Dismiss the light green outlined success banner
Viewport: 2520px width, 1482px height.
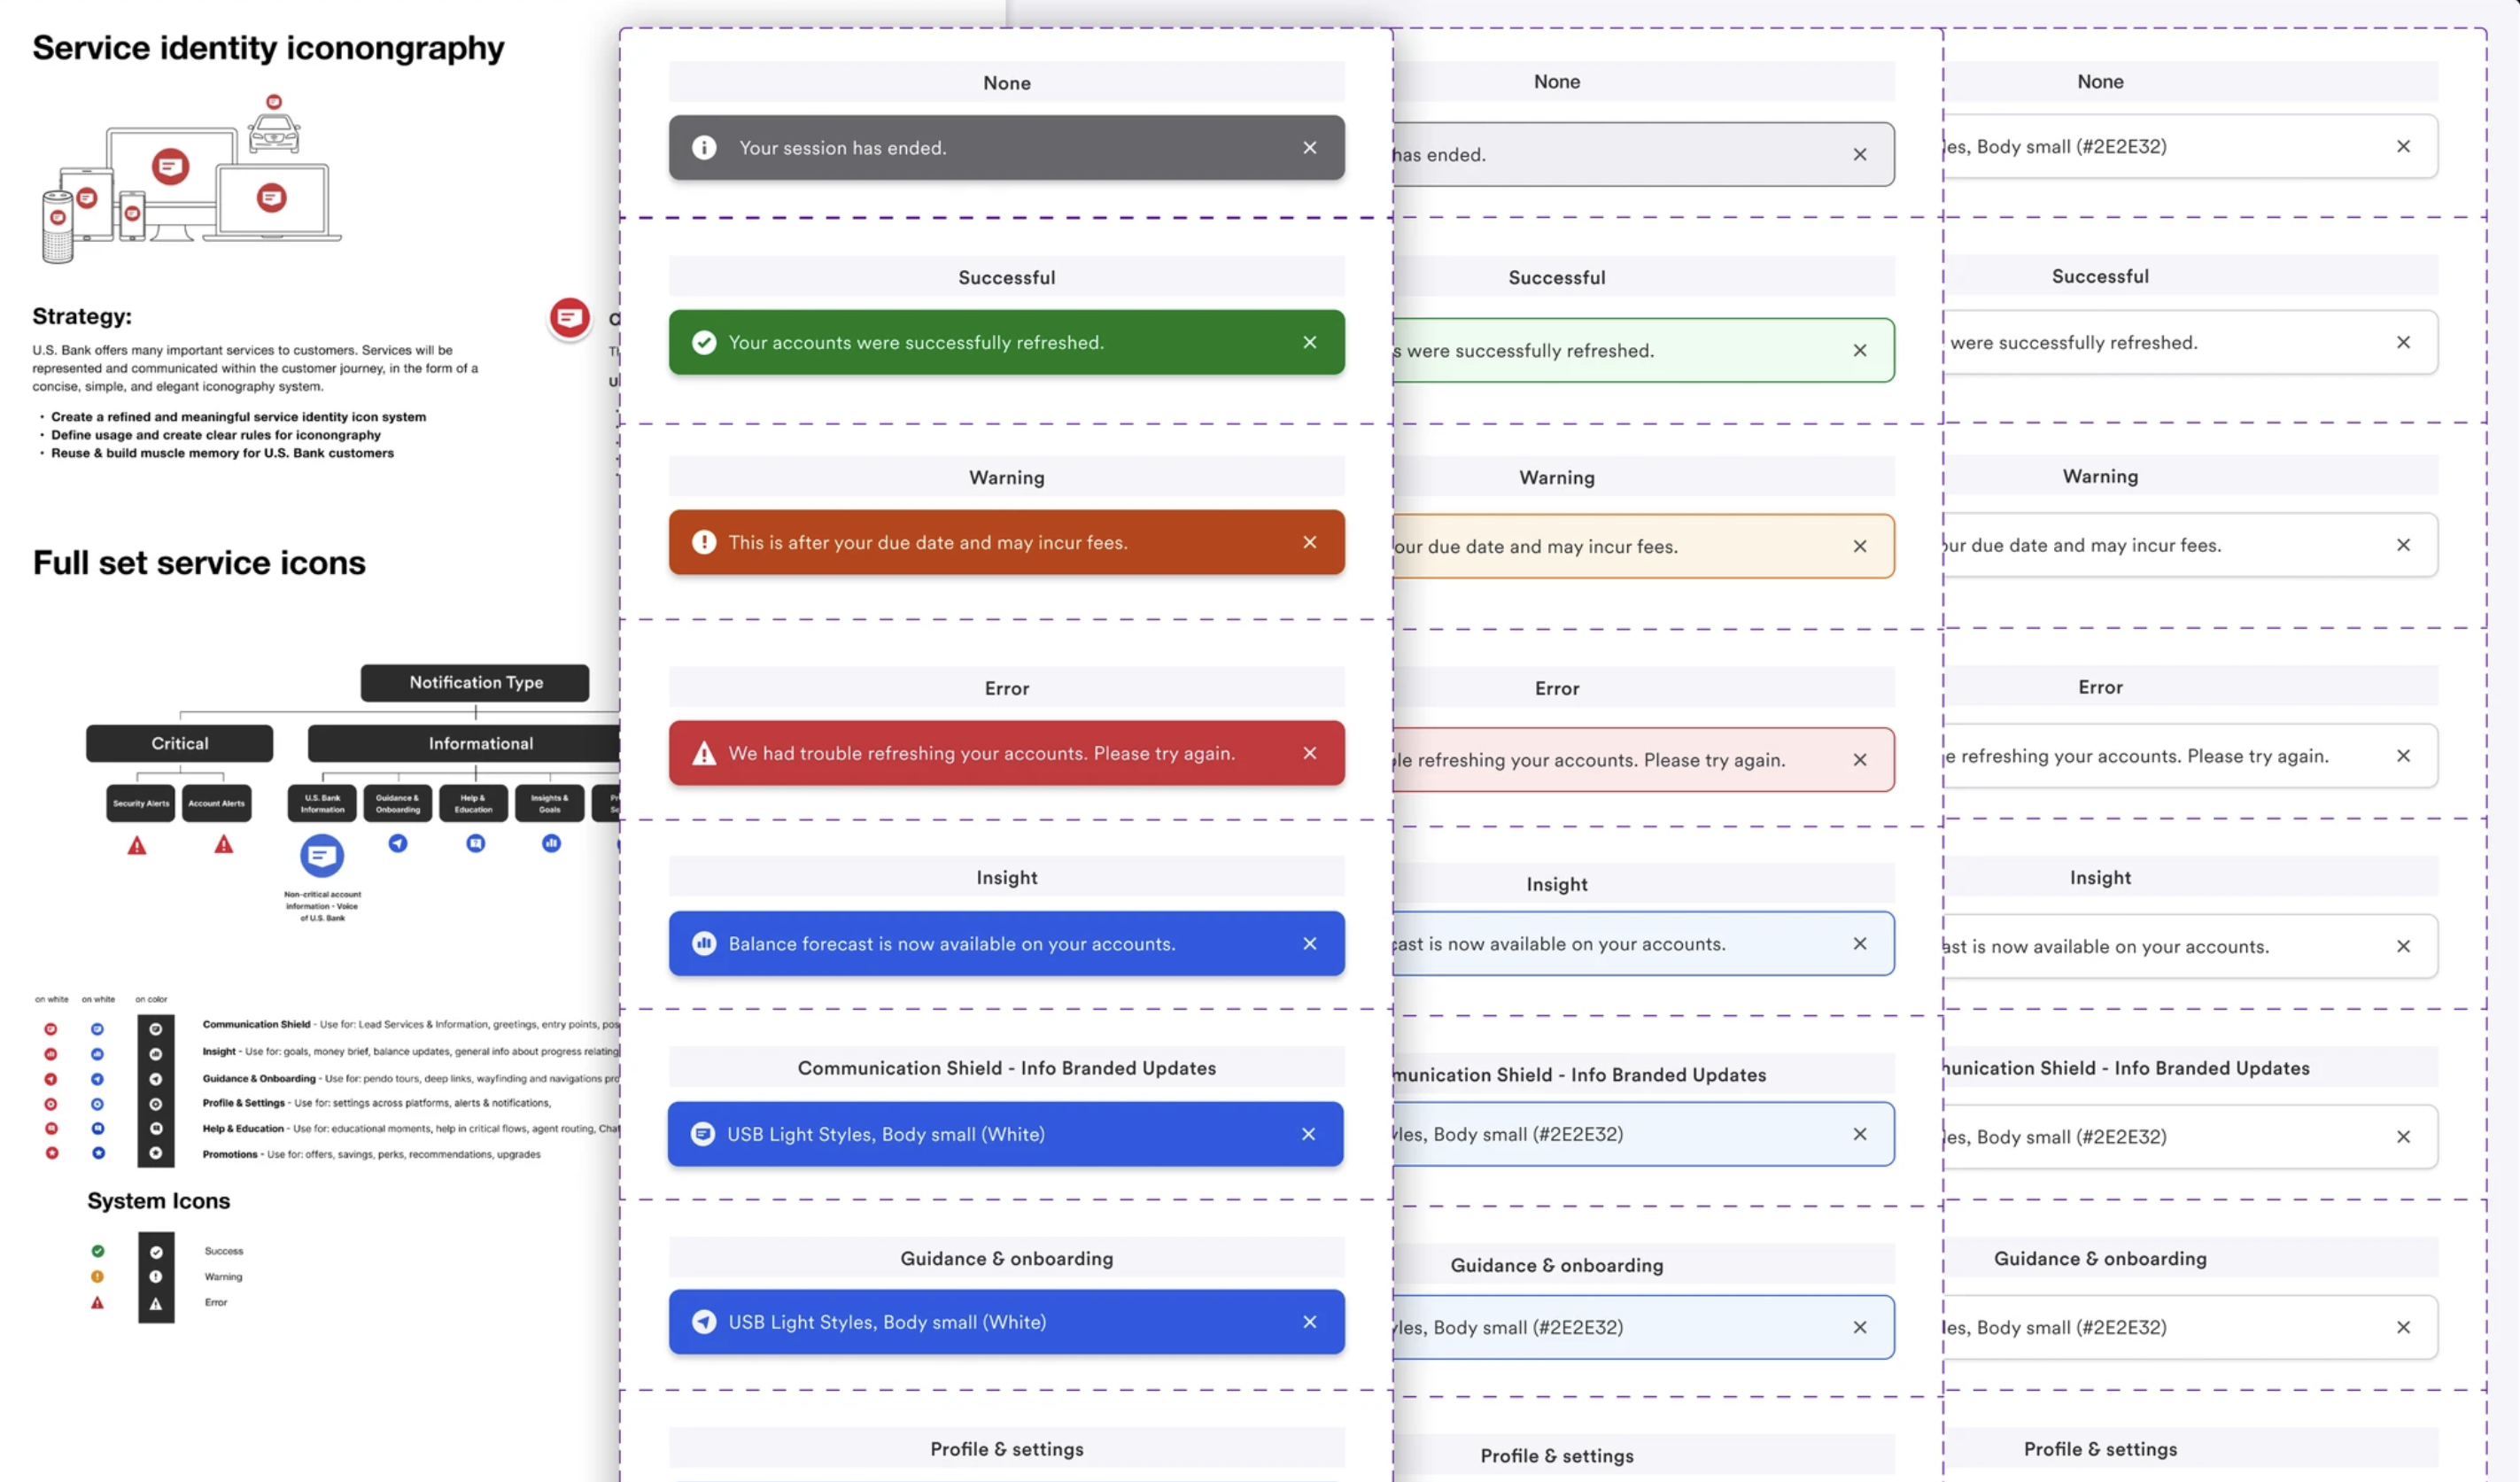pyautogui.click(x=1859, y=351)
